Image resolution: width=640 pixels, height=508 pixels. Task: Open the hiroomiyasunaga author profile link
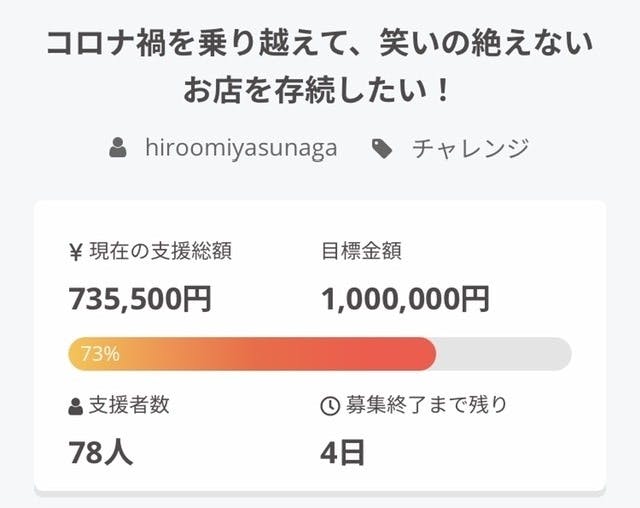(240, 149)
